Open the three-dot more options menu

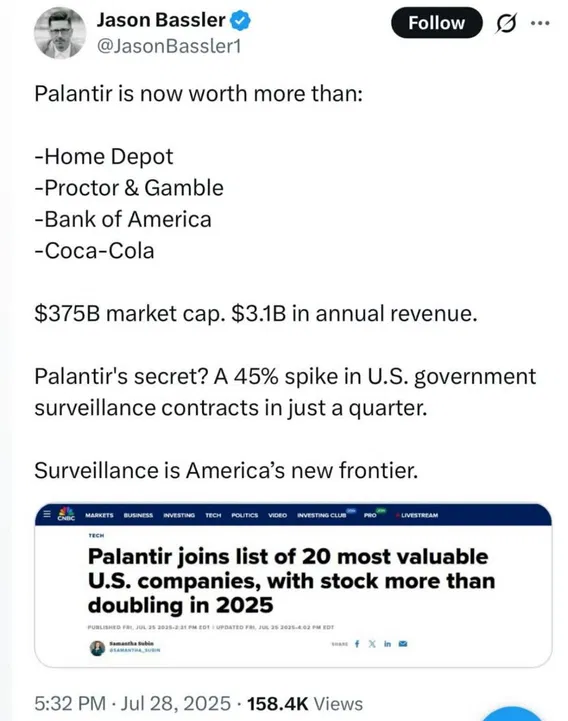point(540,23)
